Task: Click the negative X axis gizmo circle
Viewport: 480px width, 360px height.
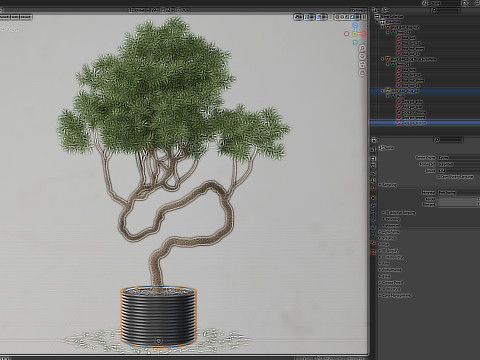Action: [x=347, y=33]
